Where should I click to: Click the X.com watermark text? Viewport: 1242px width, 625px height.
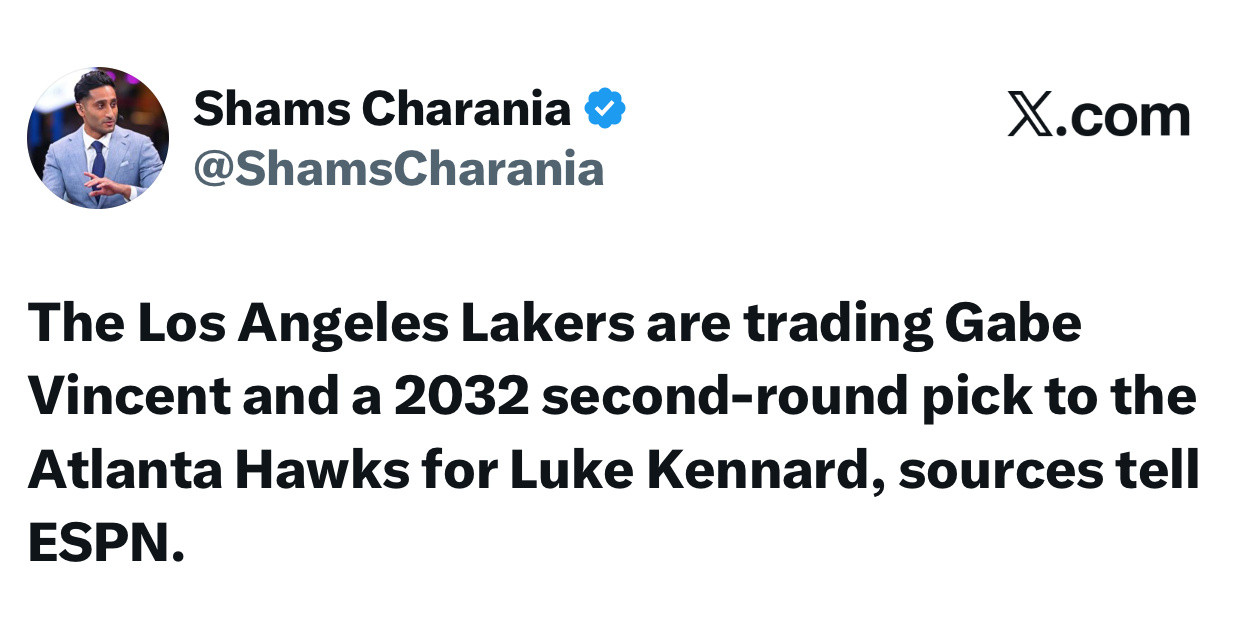click(1098, 117)
